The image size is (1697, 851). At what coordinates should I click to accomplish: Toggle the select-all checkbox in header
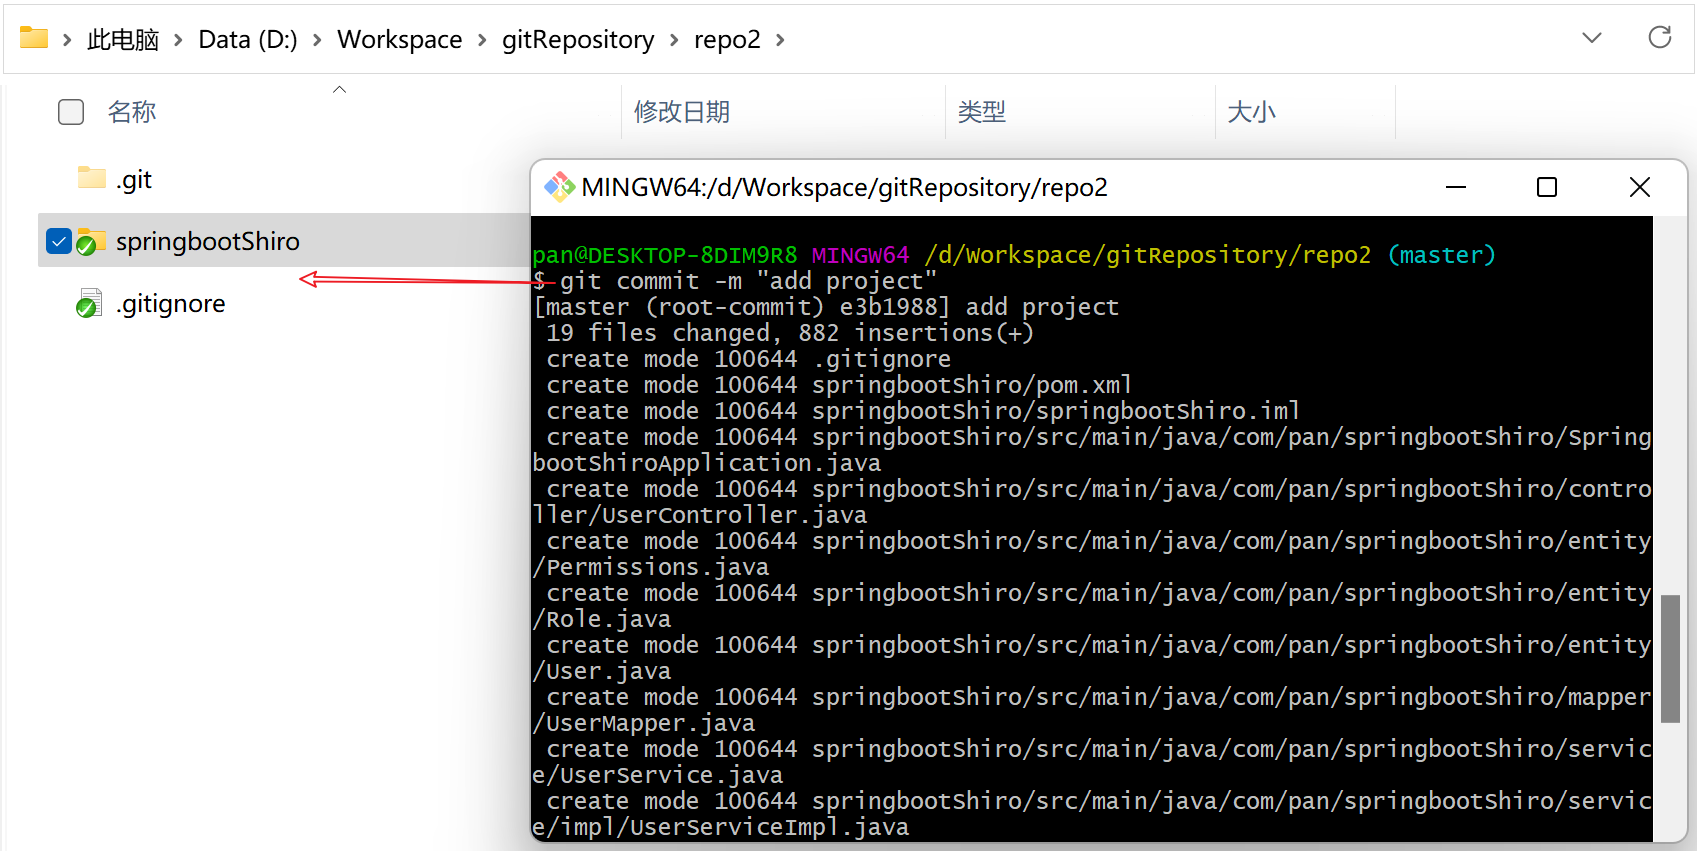[x=71, y=112]
